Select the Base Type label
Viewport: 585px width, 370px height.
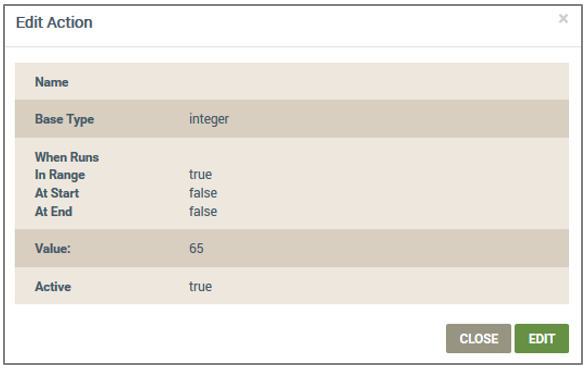(64, 119)
